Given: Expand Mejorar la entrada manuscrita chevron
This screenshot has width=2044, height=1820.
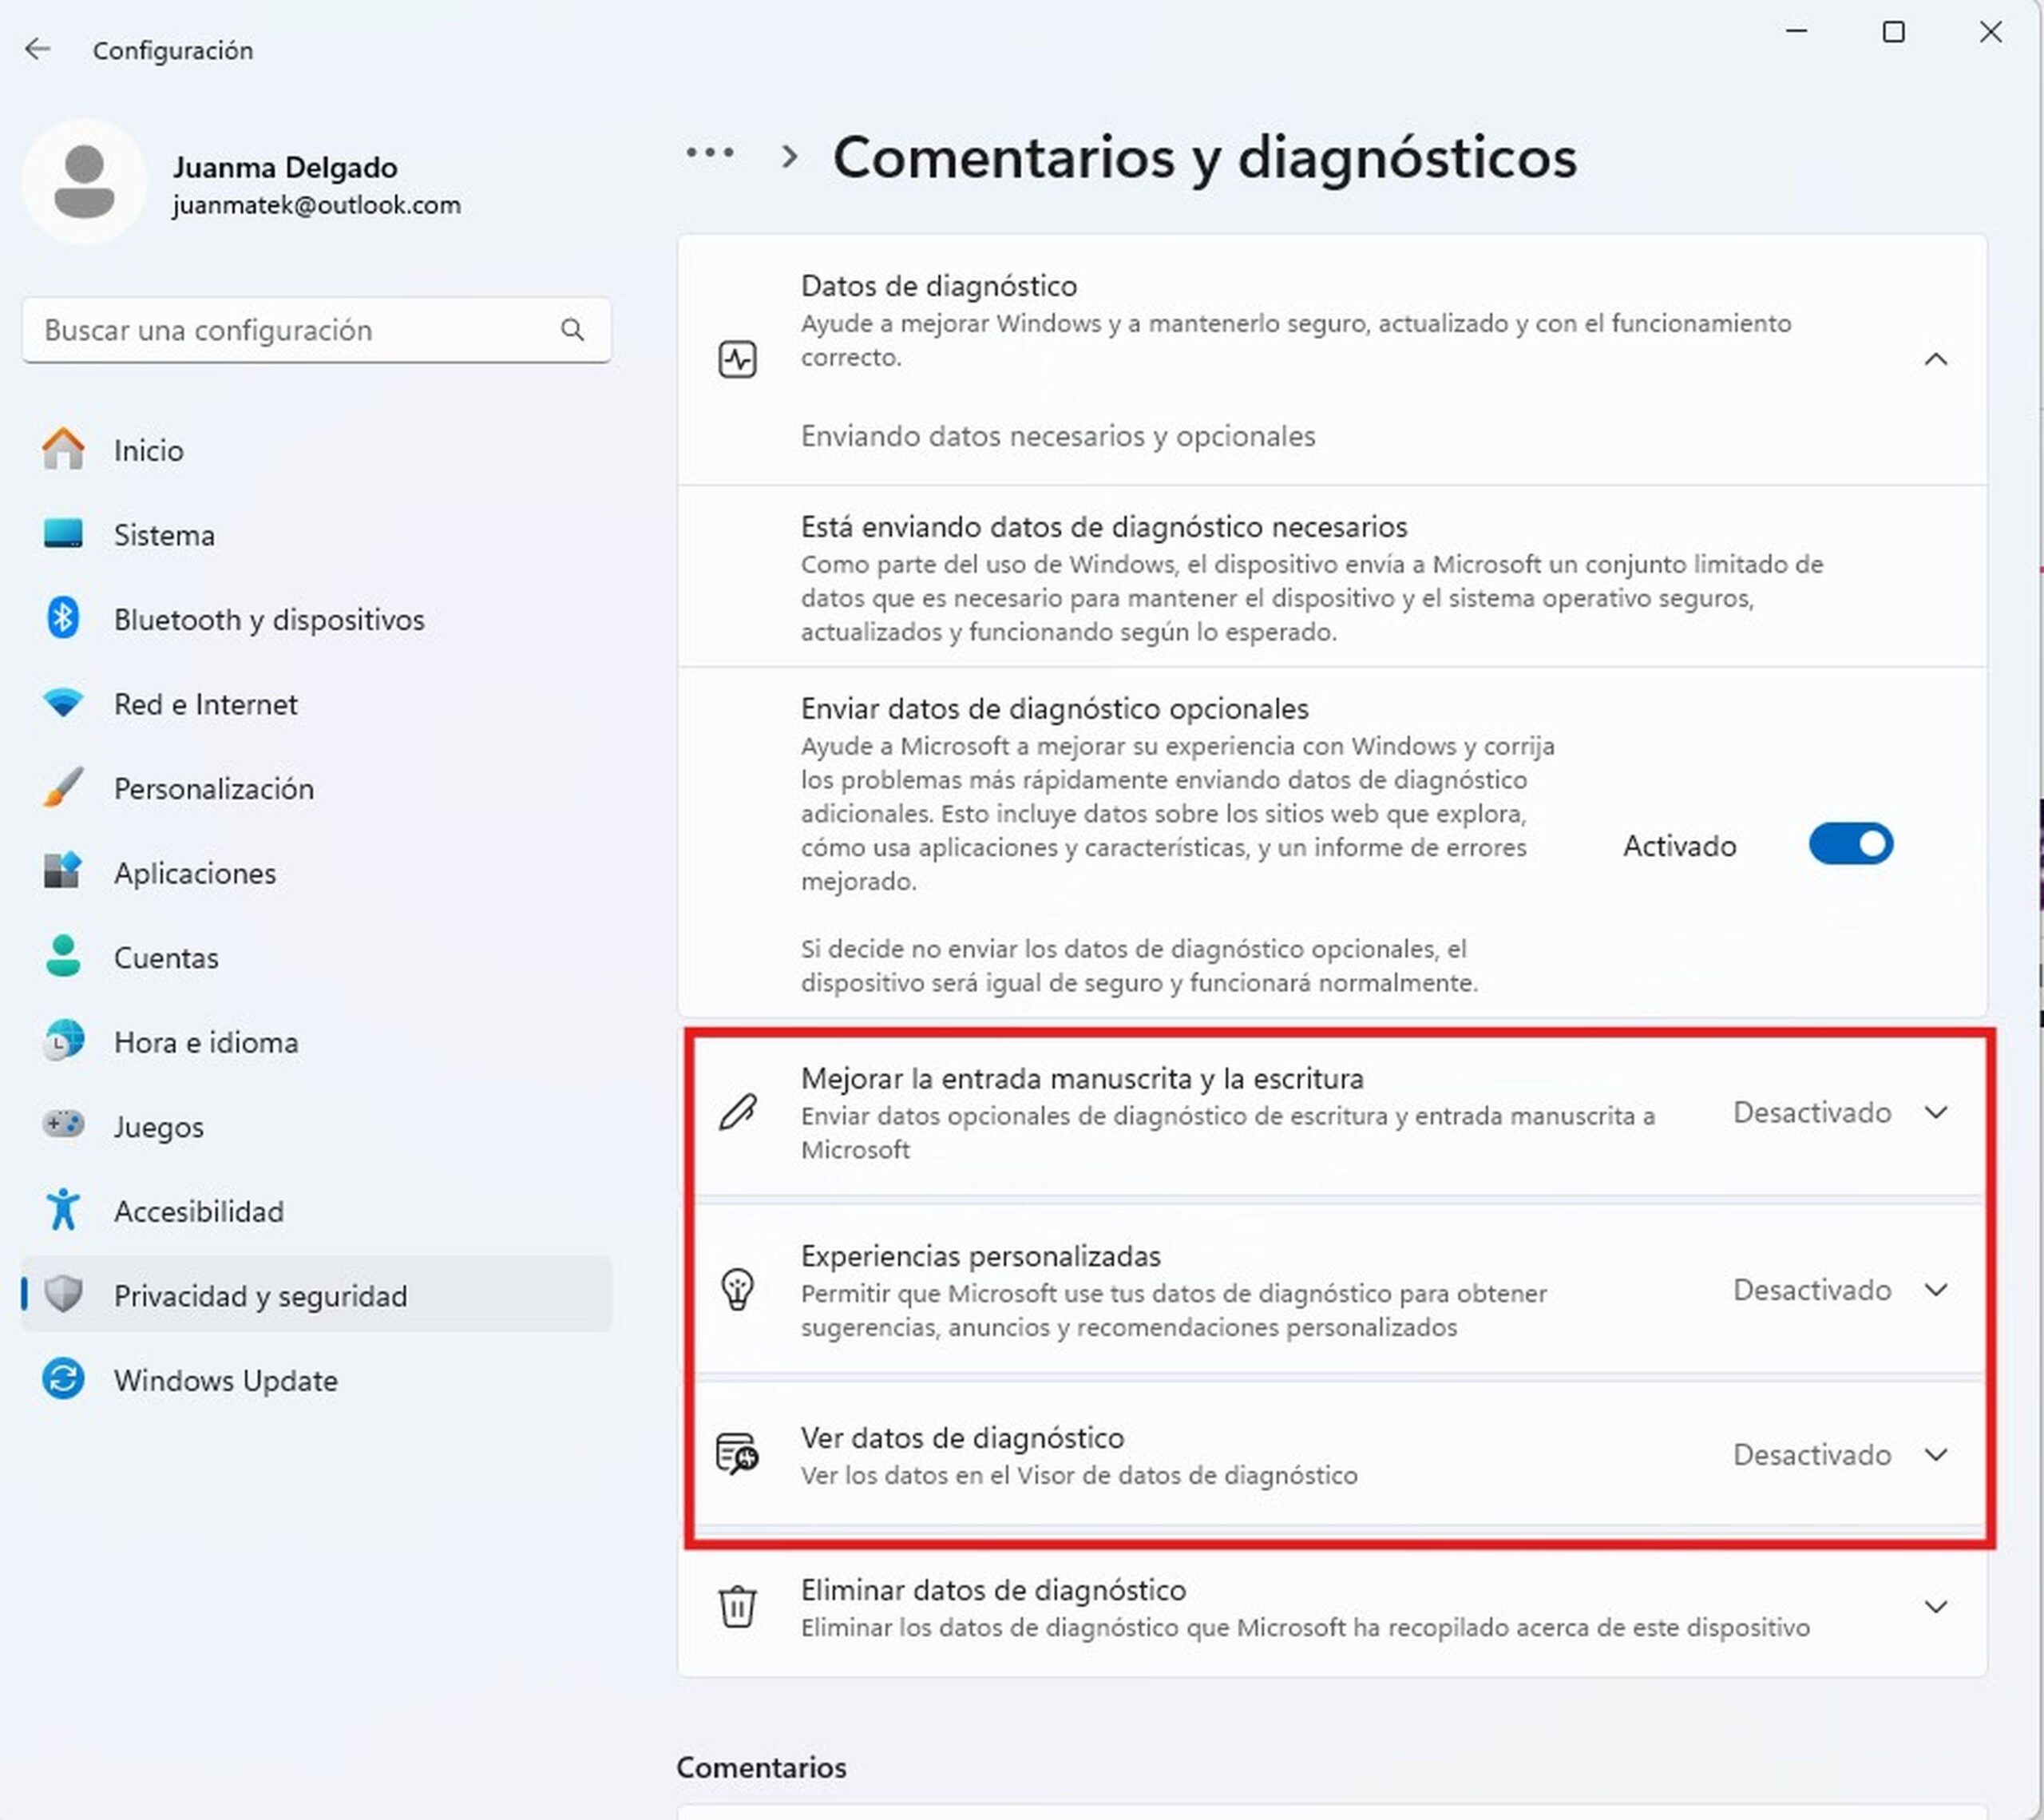Looking at the screenshot, I should pos(1936,1112).
